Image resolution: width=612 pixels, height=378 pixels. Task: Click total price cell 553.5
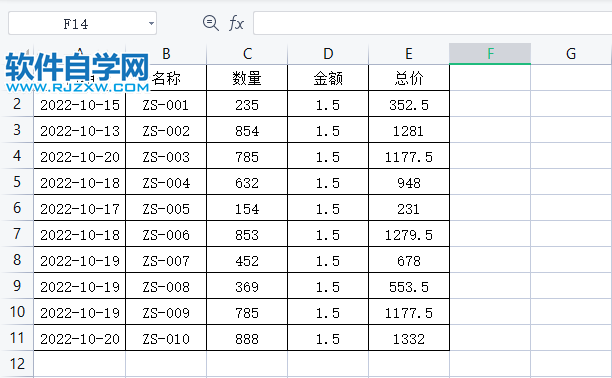pyautogui.click(x=409, y=286)
